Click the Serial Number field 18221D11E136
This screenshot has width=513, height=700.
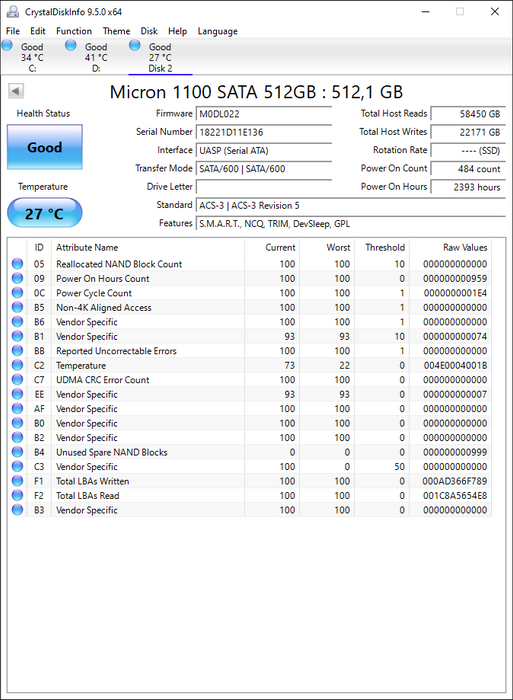click(x=264, y=132)
